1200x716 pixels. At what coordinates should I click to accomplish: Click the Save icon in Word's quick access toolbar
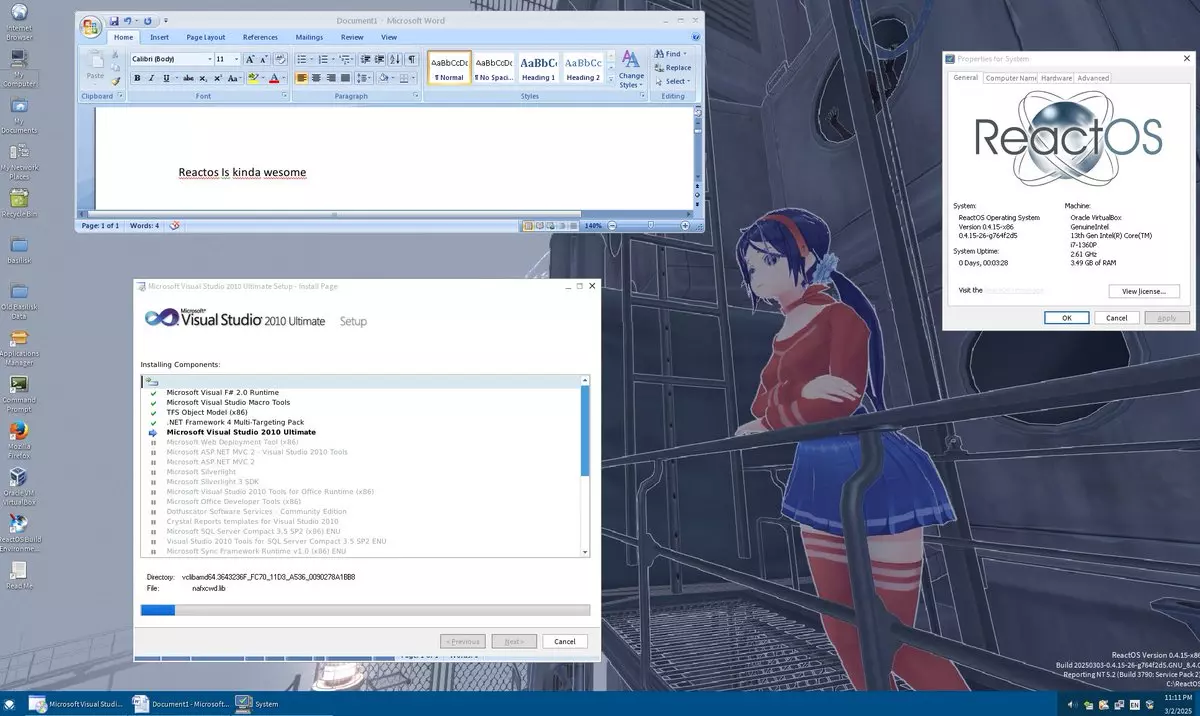(114, 21)
